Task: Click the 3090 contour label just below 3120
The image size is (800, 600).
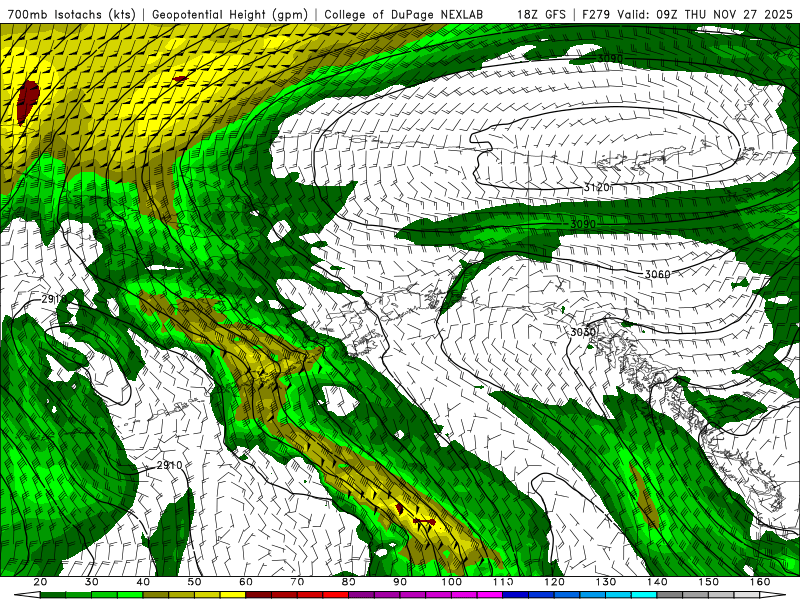Action: 583,224
